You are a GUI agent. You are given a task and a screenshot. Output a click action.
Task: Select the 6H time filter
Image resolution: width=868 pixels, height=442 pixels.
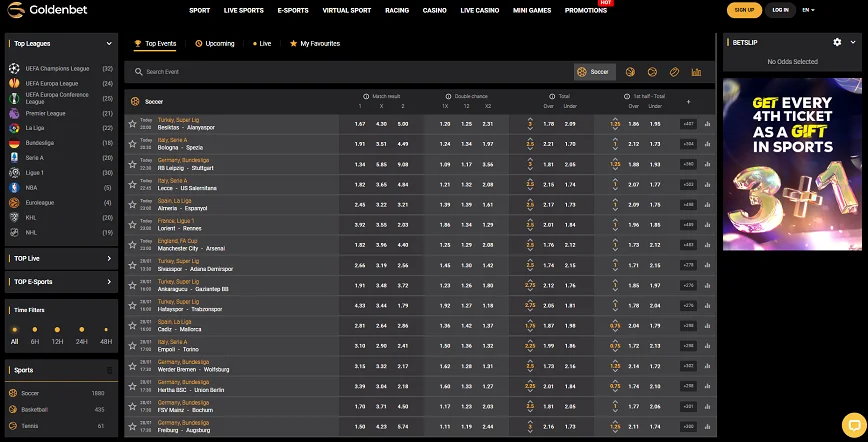tap(35, 336)
